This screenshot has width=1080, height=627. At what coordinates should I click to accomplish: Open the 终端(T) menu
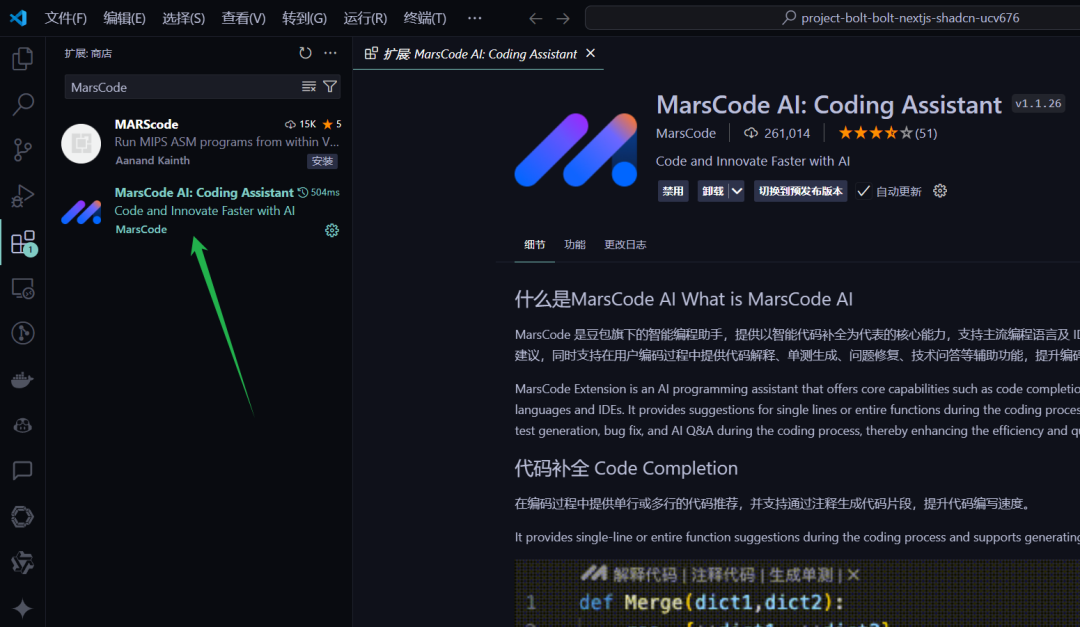pyautogui.click(x=425, y=18)
